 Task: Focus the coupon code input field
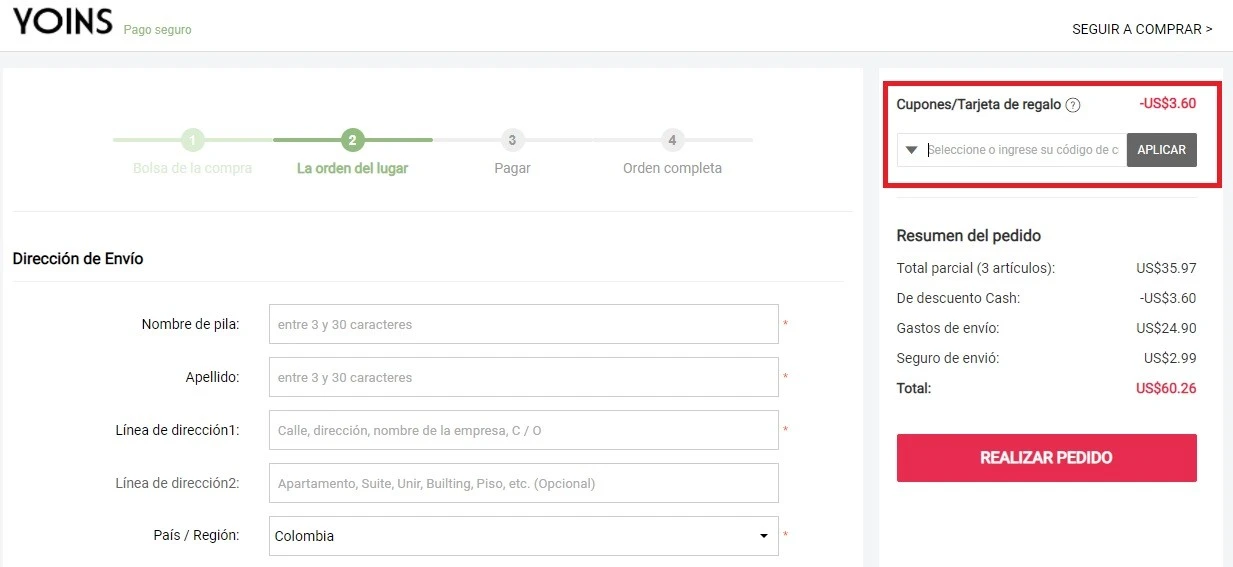coord(1023,150)
